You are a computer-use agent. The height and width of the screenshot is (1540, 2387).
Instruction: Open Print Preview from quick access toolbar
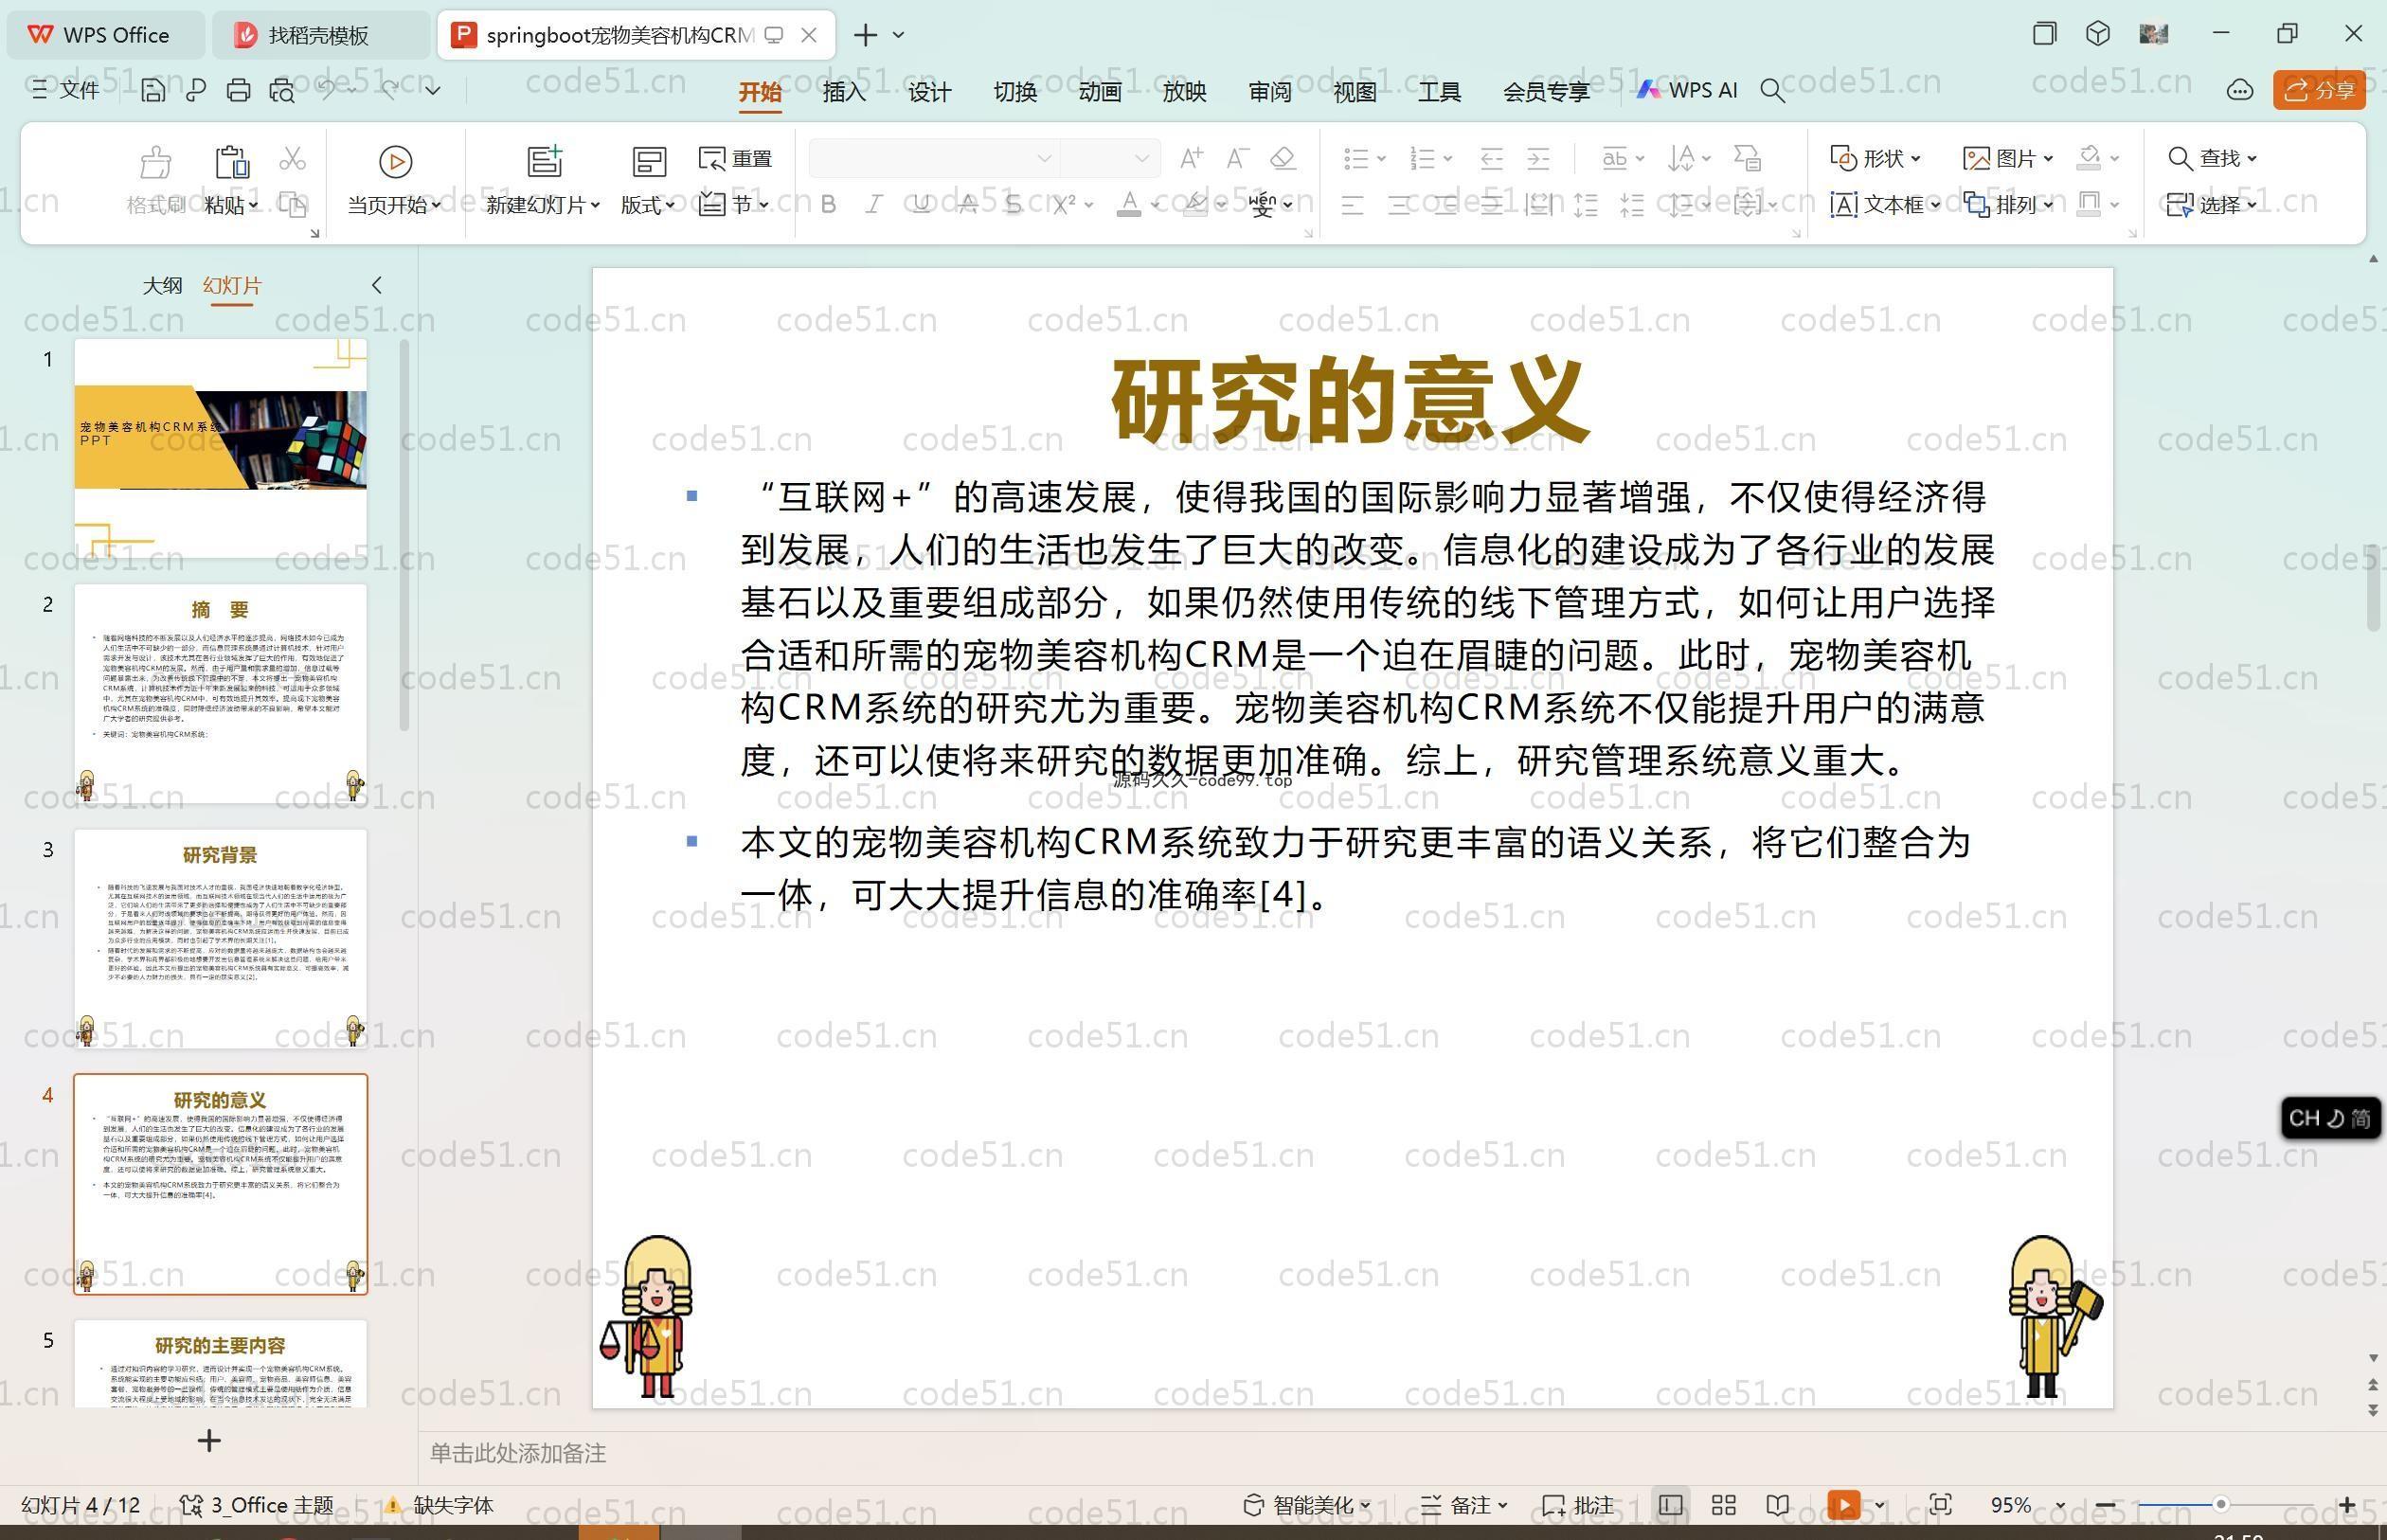pyautogui.click(x=282, y=91)
